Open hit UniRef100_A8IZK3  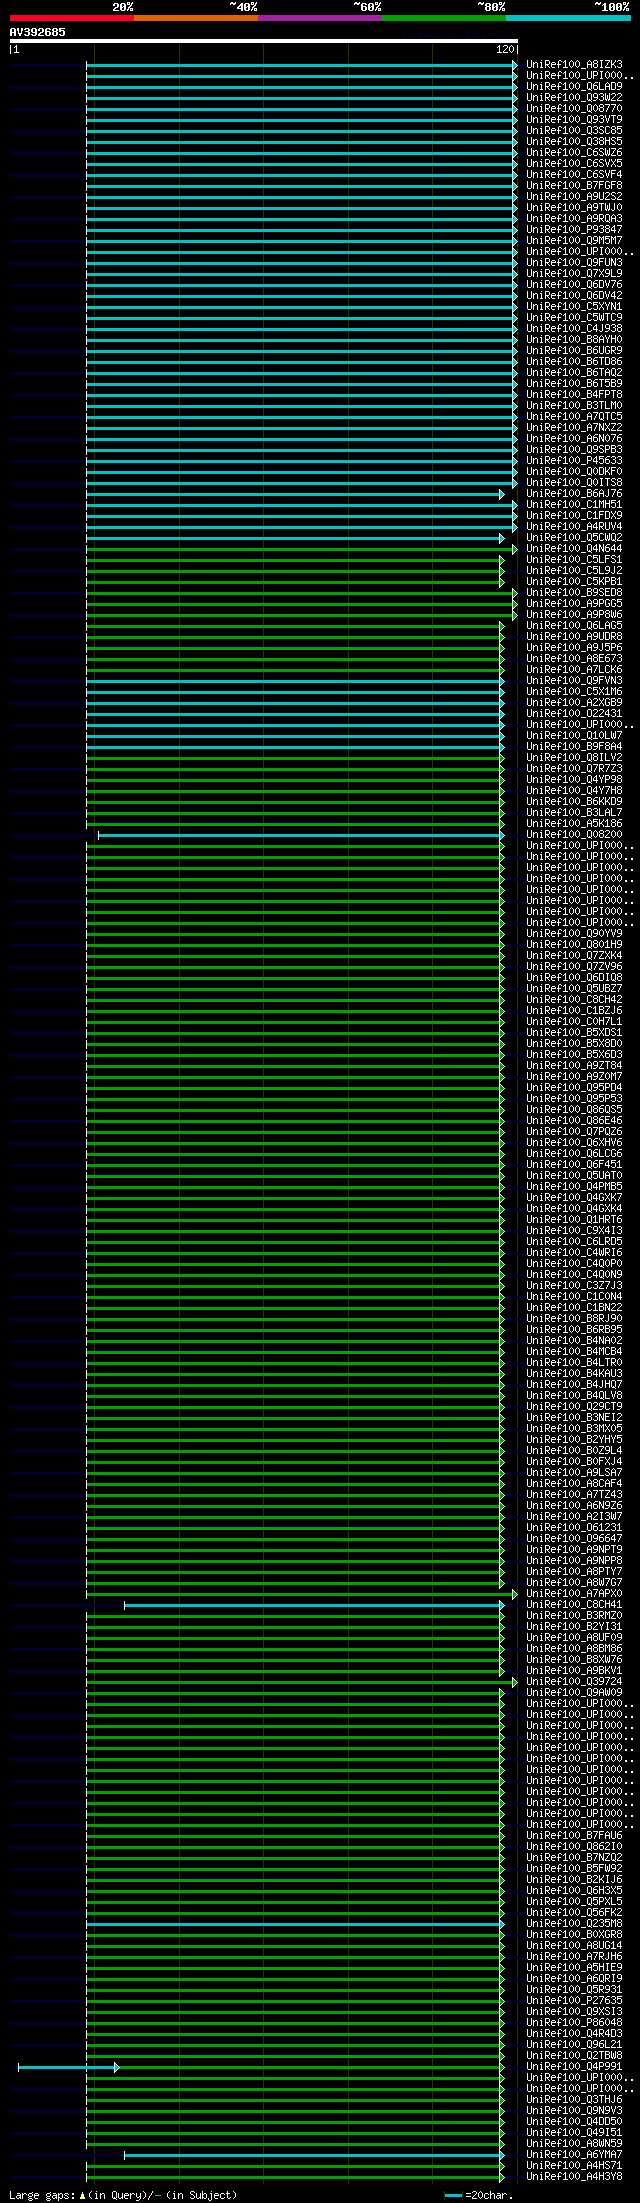pyautogui.click(x=574, y=65)
